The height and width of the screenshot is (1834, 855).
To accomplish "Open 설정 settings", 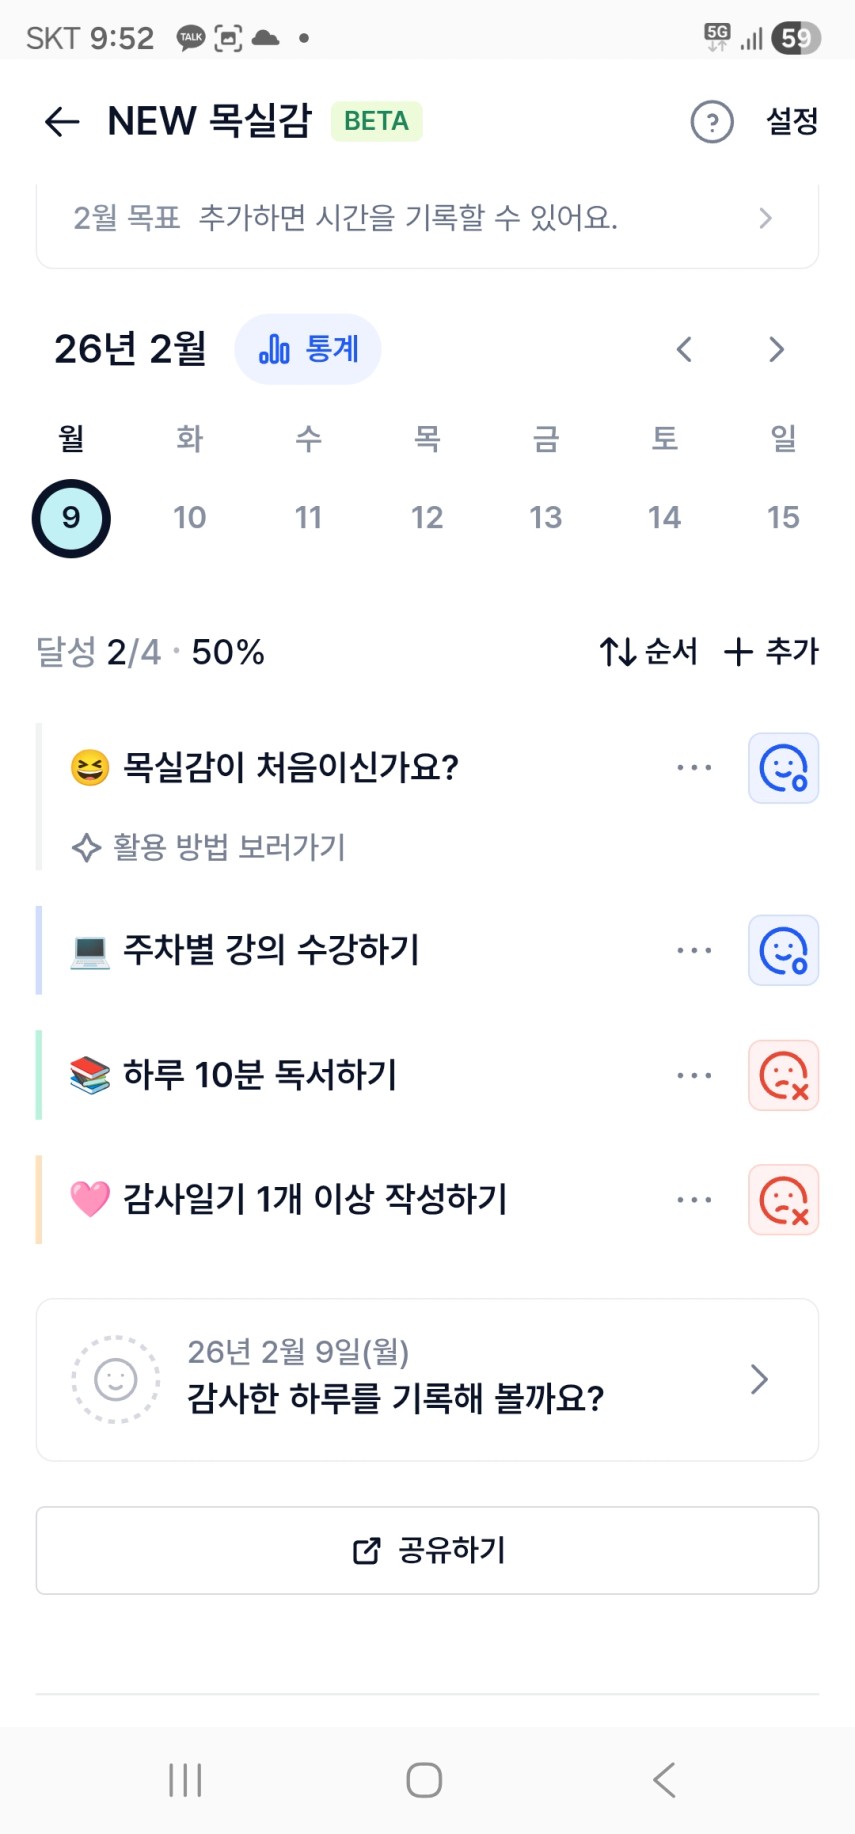I will [792, 122].
